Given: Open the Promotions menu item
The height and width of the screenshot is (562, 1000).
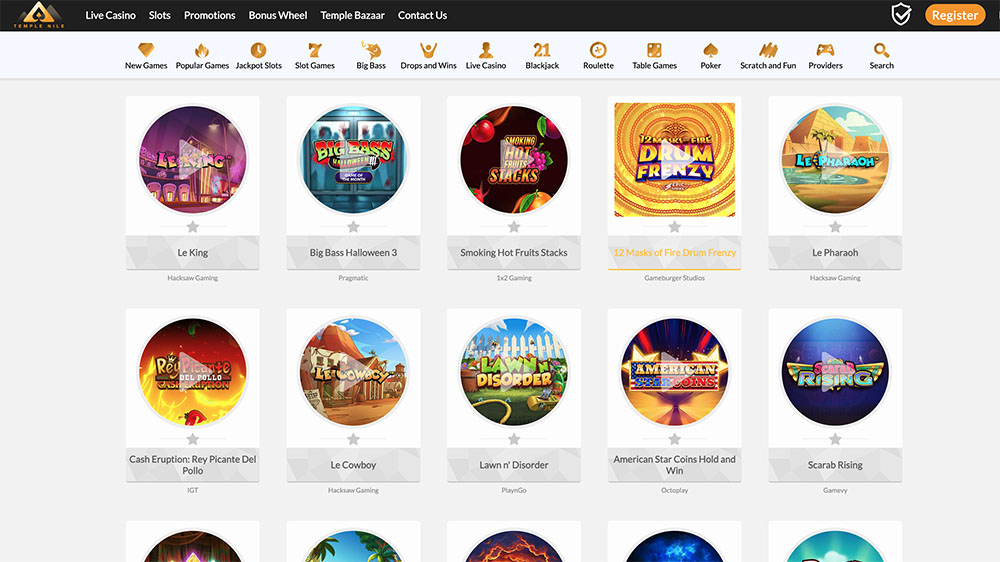Looking at the screenshot, I should coord(209,15).
